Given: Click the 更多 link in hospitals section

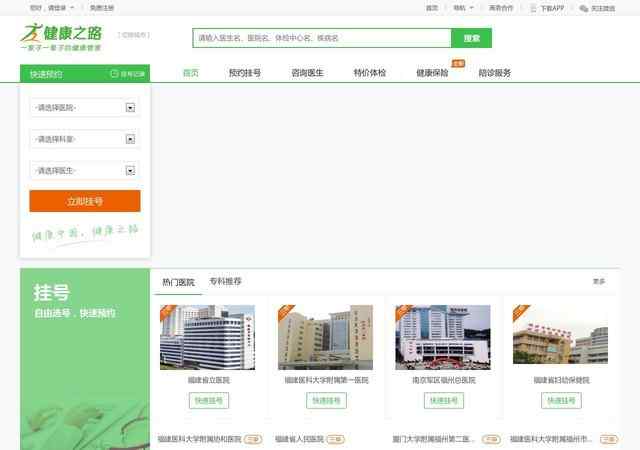Looking at the screenshot, I should tap(598, 282).
